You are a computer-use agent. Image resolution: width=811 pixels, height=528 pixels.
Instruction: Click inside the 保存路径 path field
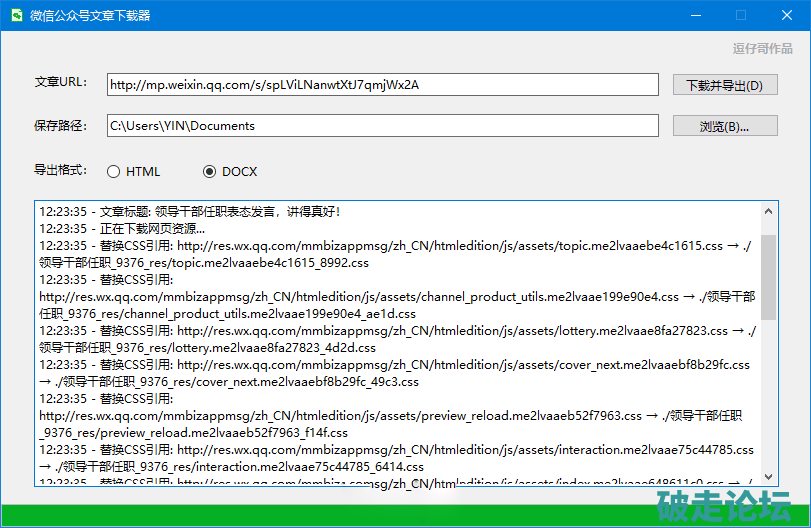382,126
